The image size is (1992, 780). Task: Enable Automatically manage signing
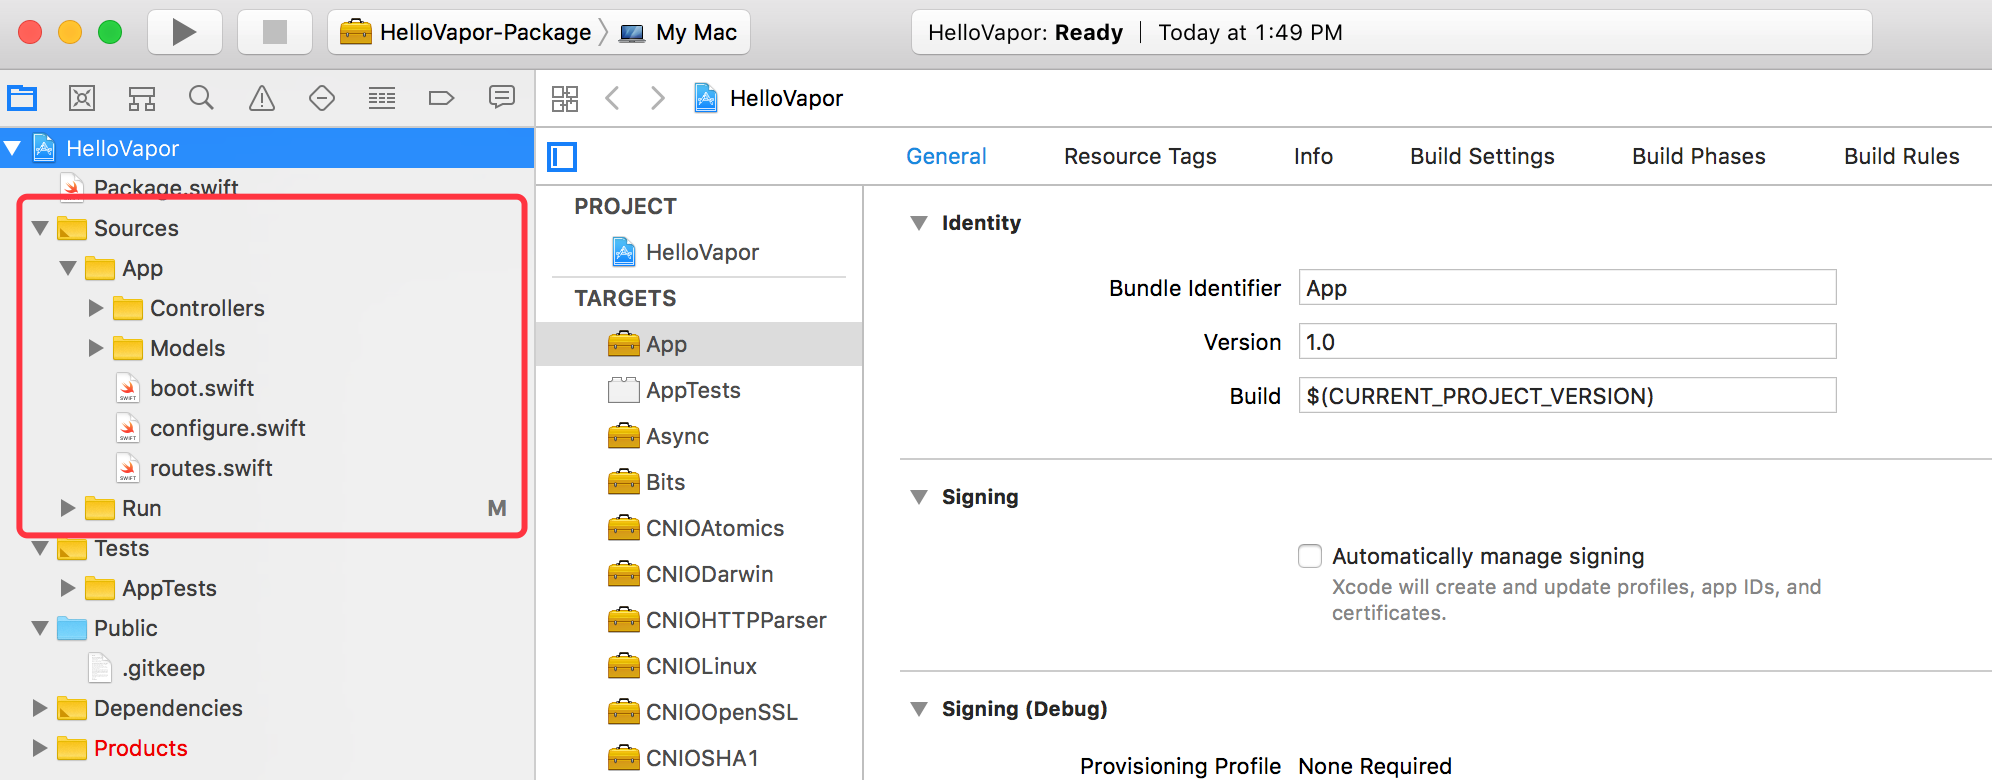[1310, 556]
